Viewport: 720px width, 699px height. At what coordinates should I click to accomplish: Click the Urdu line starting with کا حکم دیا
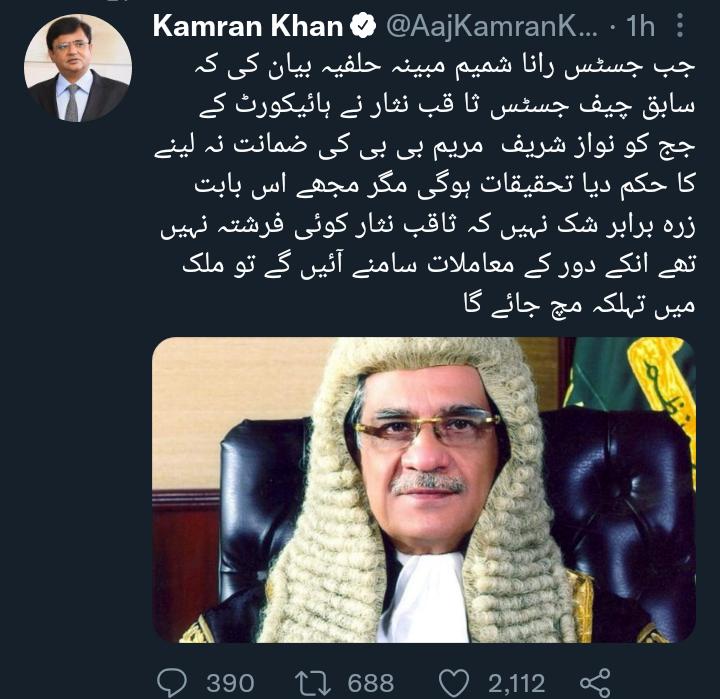tap(444, 186)
